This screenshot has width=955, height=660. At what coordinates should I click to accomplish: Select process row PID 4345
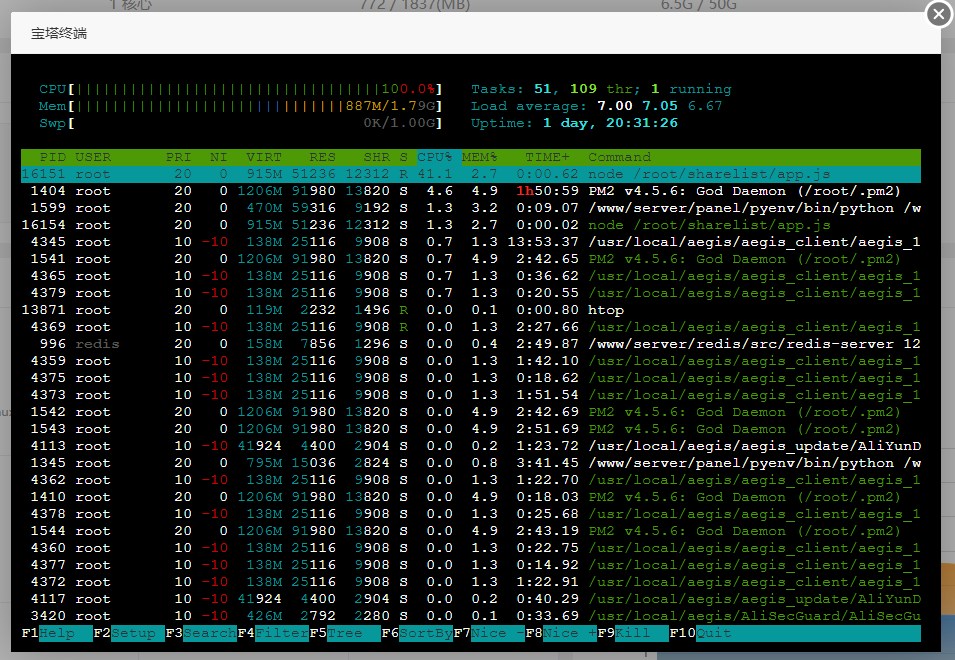point(471,242)
